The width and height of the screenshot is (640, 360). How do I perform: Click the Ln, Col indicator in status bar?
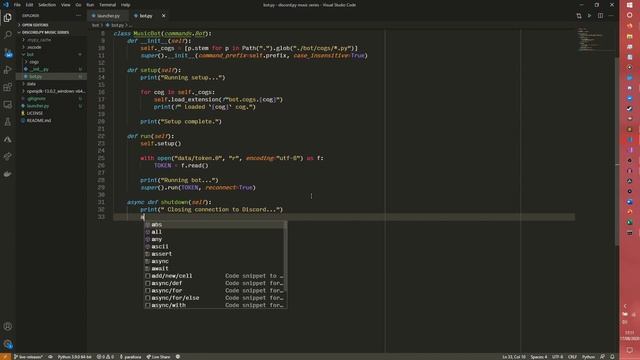click(513, 357)
